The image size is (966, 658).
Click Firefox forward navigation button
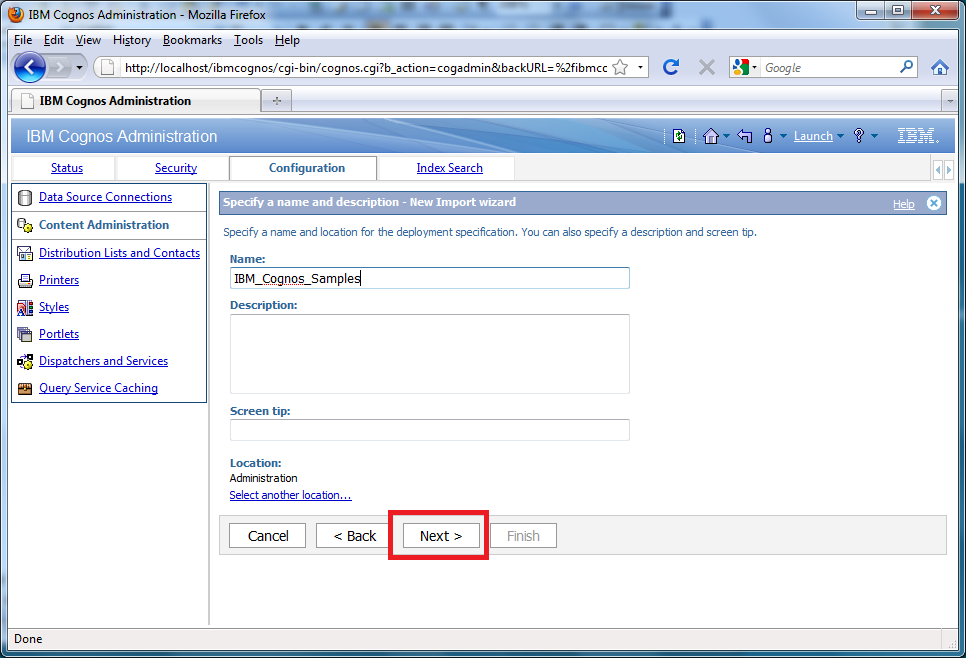[60, 67]
